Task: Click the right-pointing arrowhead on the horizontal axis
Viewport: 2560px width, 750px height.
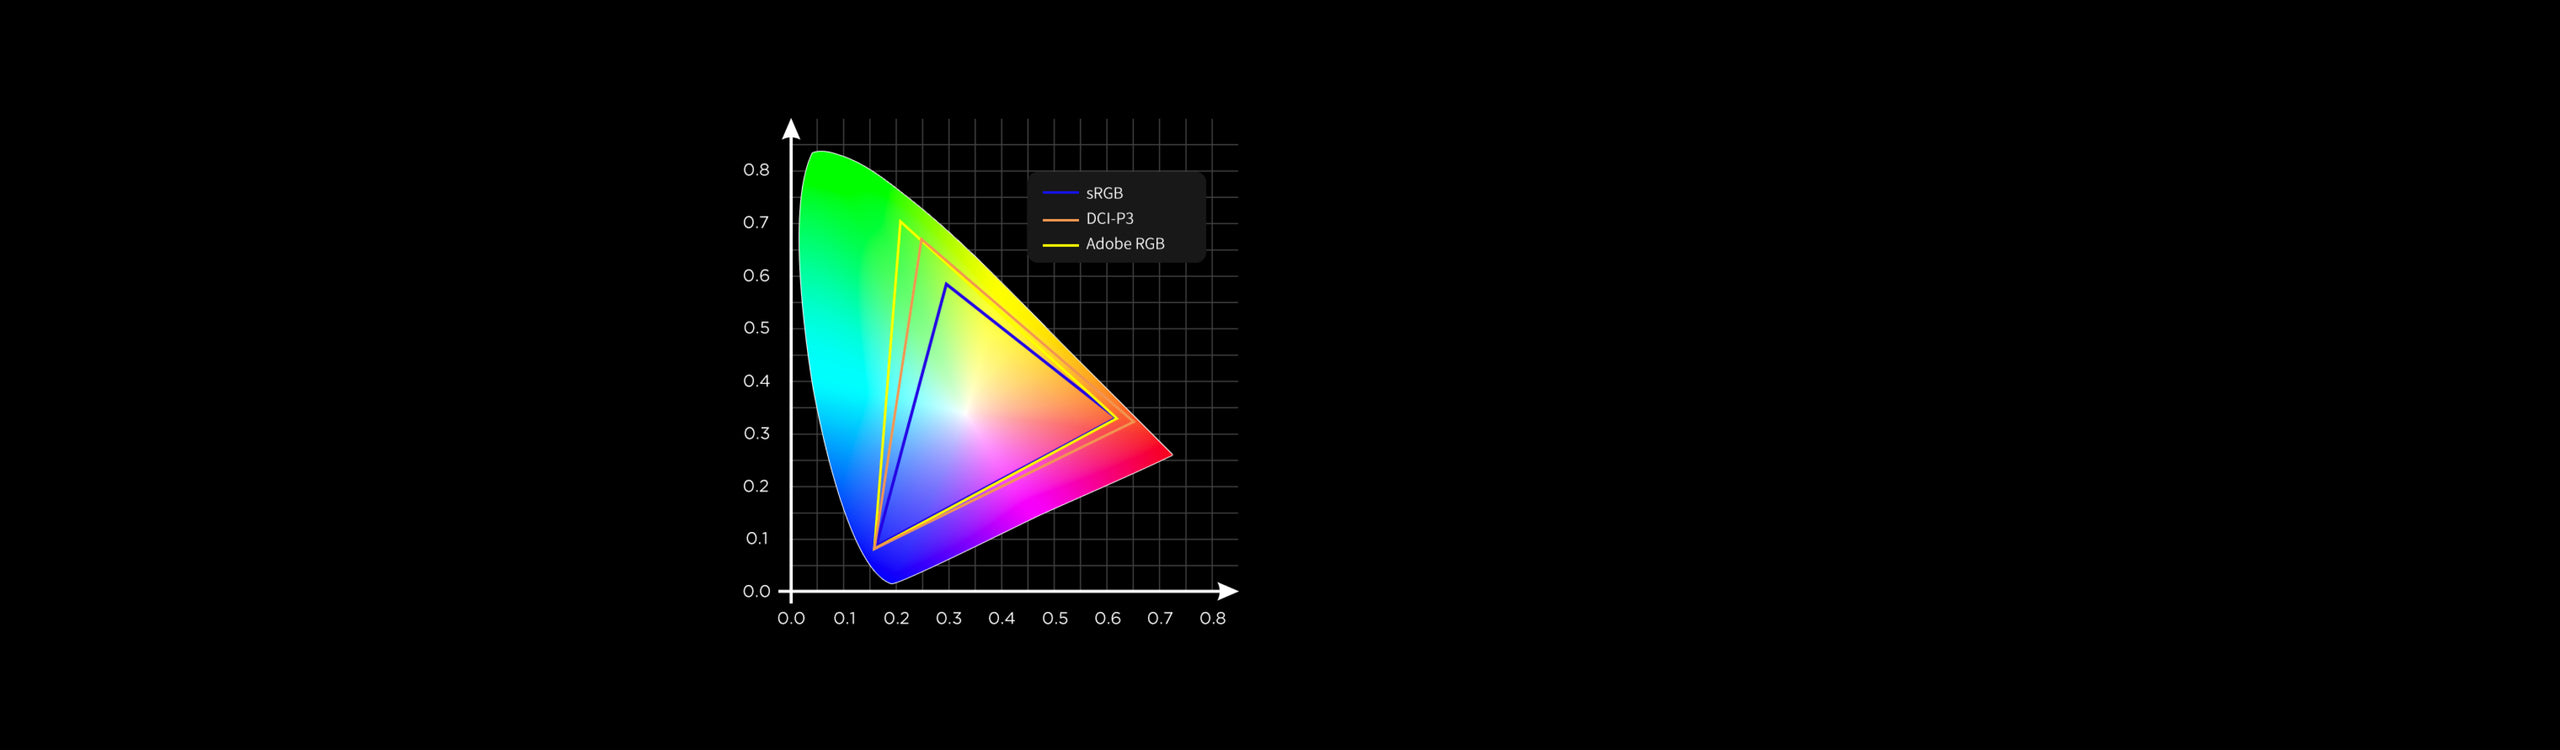Action: coord(1229,592)
